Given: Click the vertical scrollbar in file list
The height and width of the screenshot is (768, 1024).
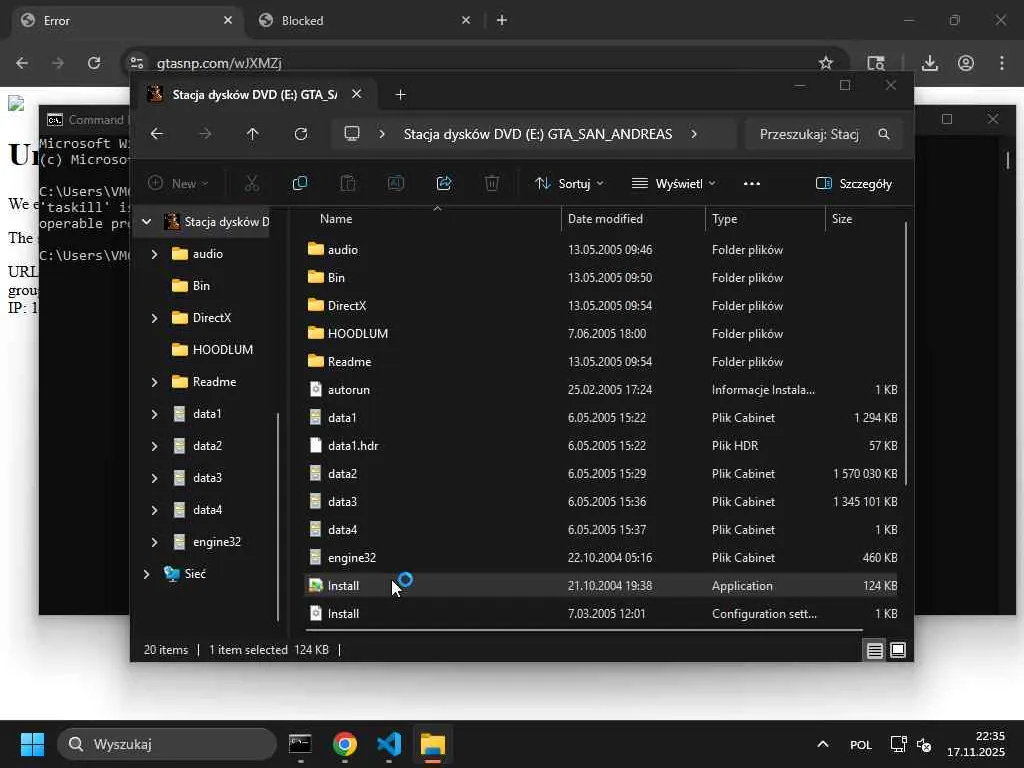Looking at the screenshot, I should coord(906,350).
